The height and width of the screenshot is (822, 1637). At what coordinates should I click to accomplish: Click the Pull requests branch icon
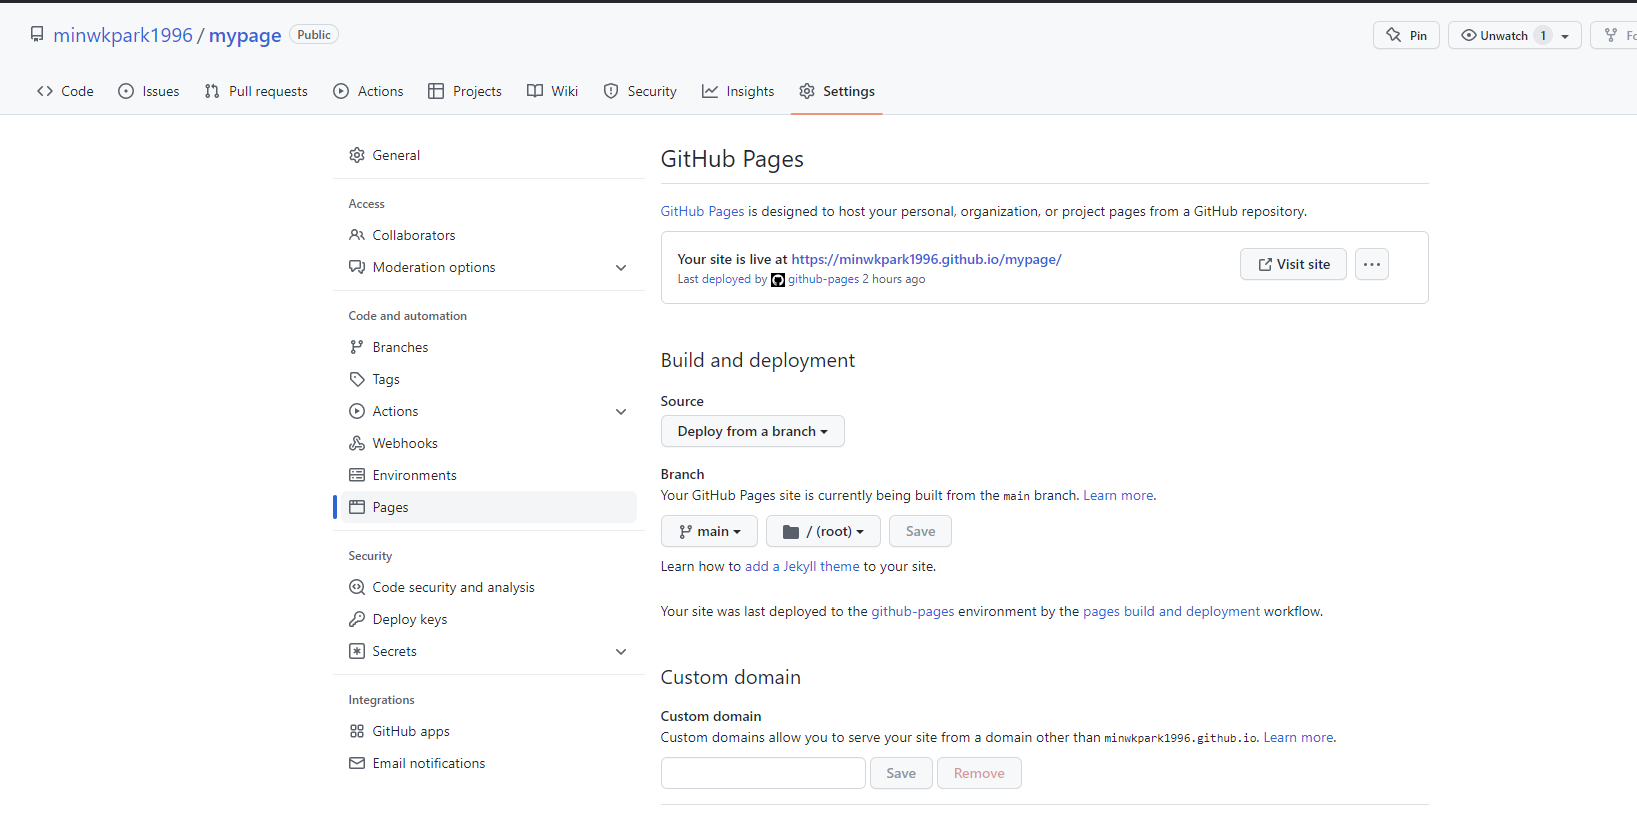(212, 91)
